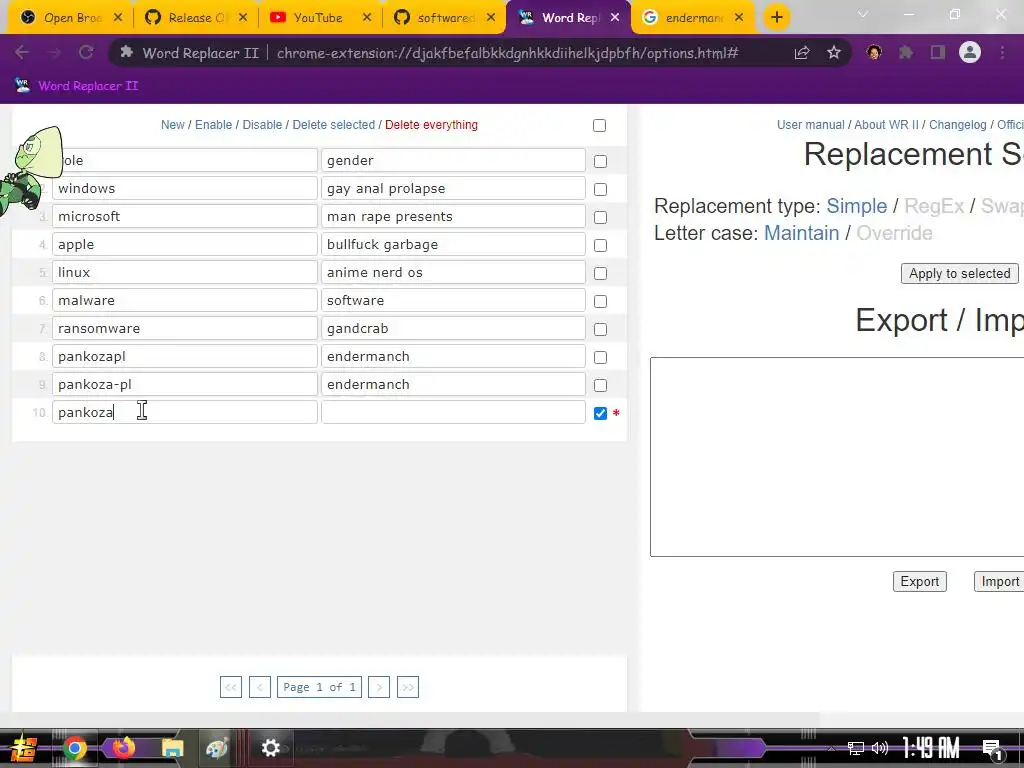Check the box for the gender row

[600, 161]
